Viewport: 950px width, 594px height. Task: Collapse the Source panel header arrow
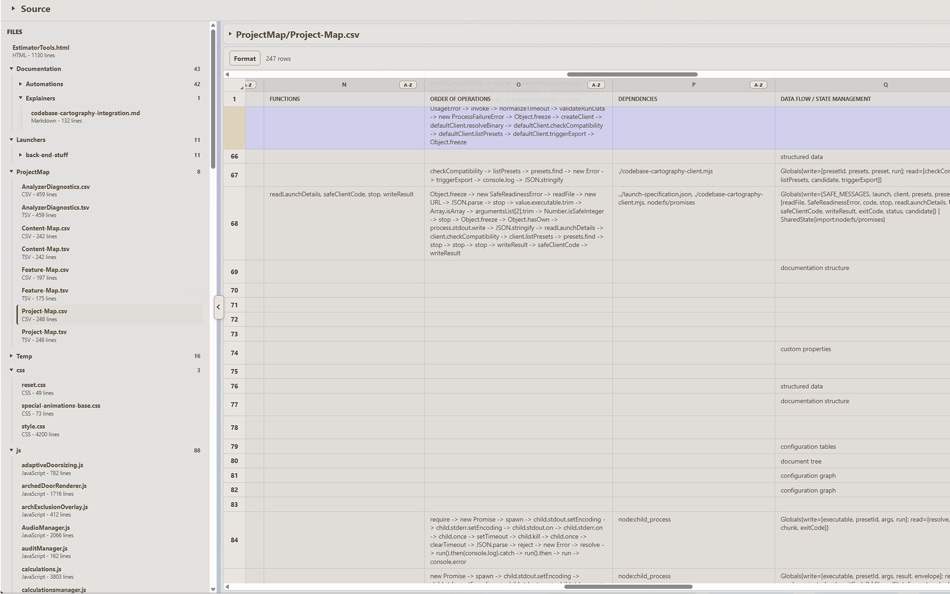13,8
